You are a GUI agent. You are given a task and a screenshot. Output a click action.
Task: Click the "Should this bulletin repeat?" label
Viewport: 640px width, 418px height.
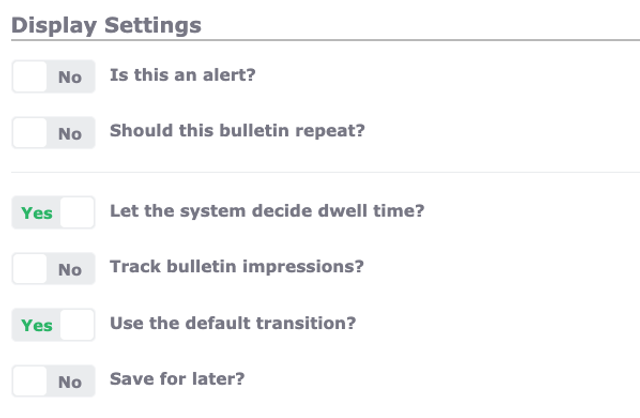pos(237,131)
